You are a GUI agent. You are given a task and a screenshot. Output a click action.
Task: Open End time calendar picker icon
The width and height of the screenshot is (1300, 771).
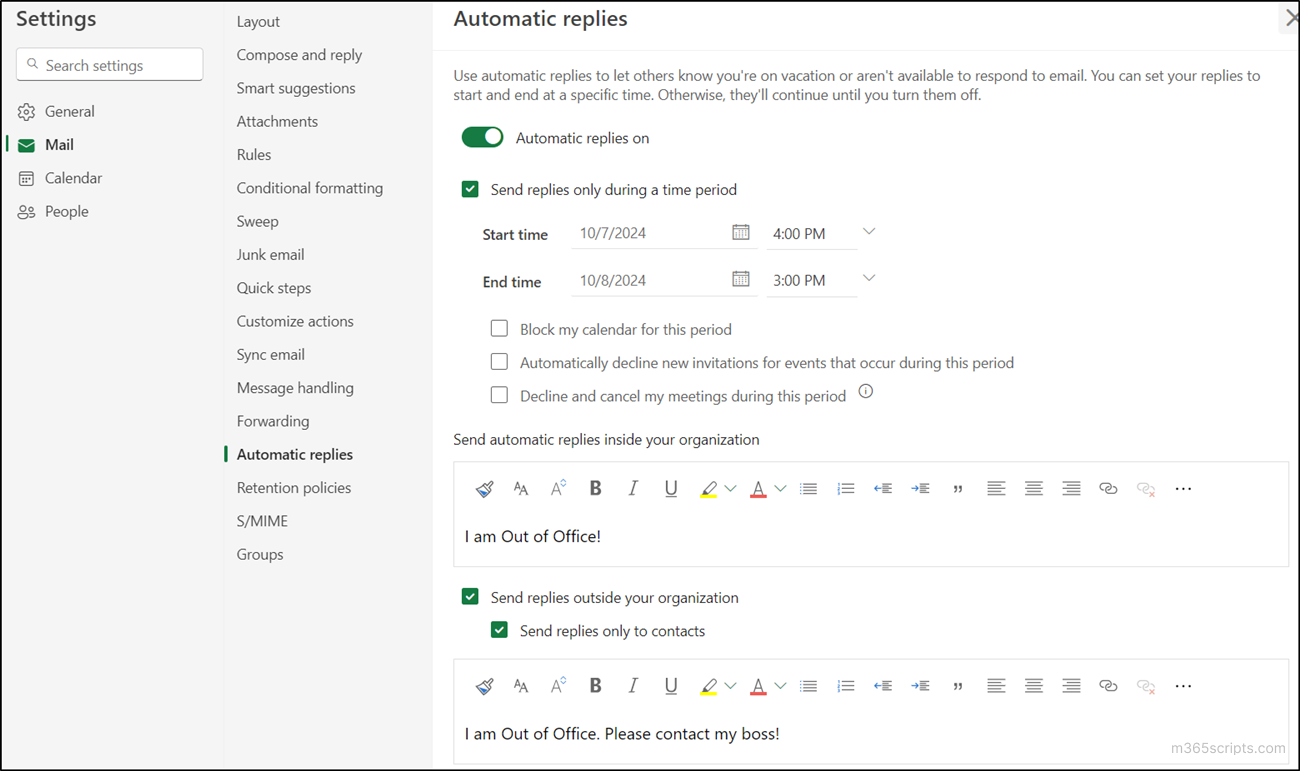741,279
